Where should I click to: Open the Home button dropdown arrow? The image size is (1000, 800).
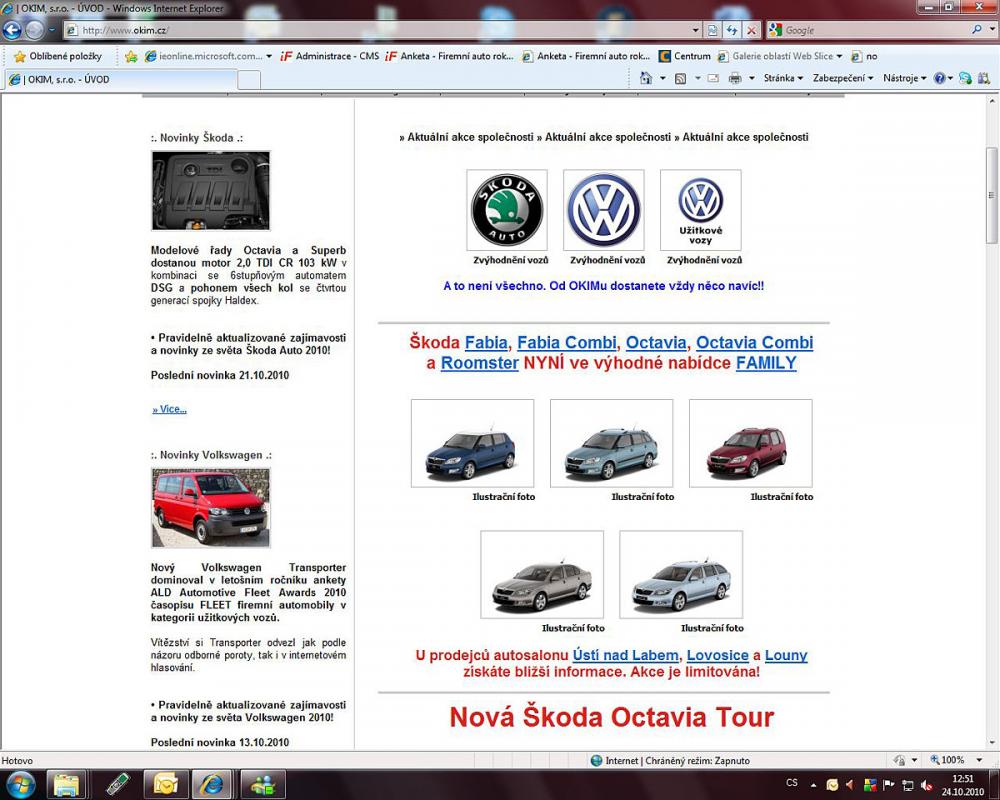[662, 78]
